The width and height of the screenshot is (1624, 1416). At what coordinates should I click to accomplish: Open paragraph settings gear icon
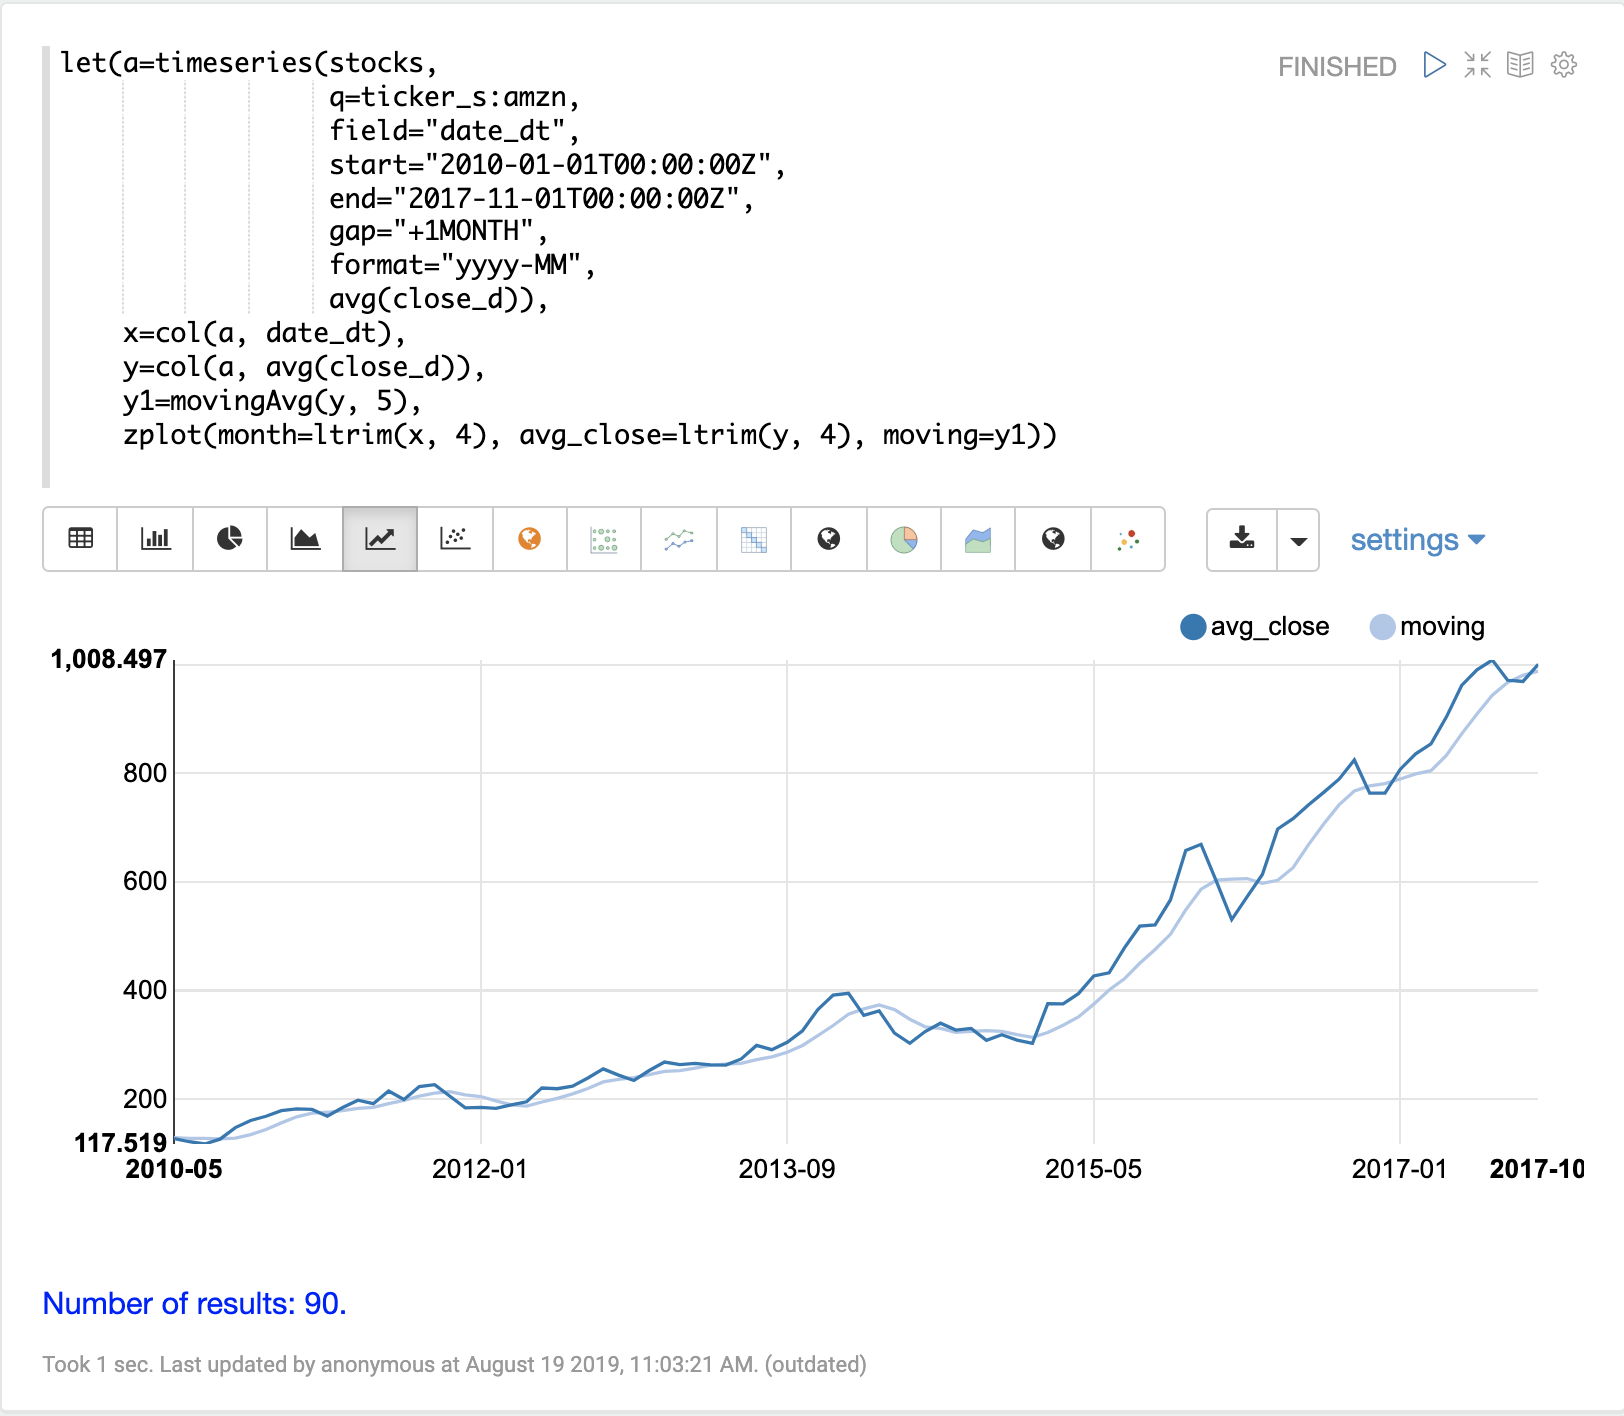point(1564,65)
